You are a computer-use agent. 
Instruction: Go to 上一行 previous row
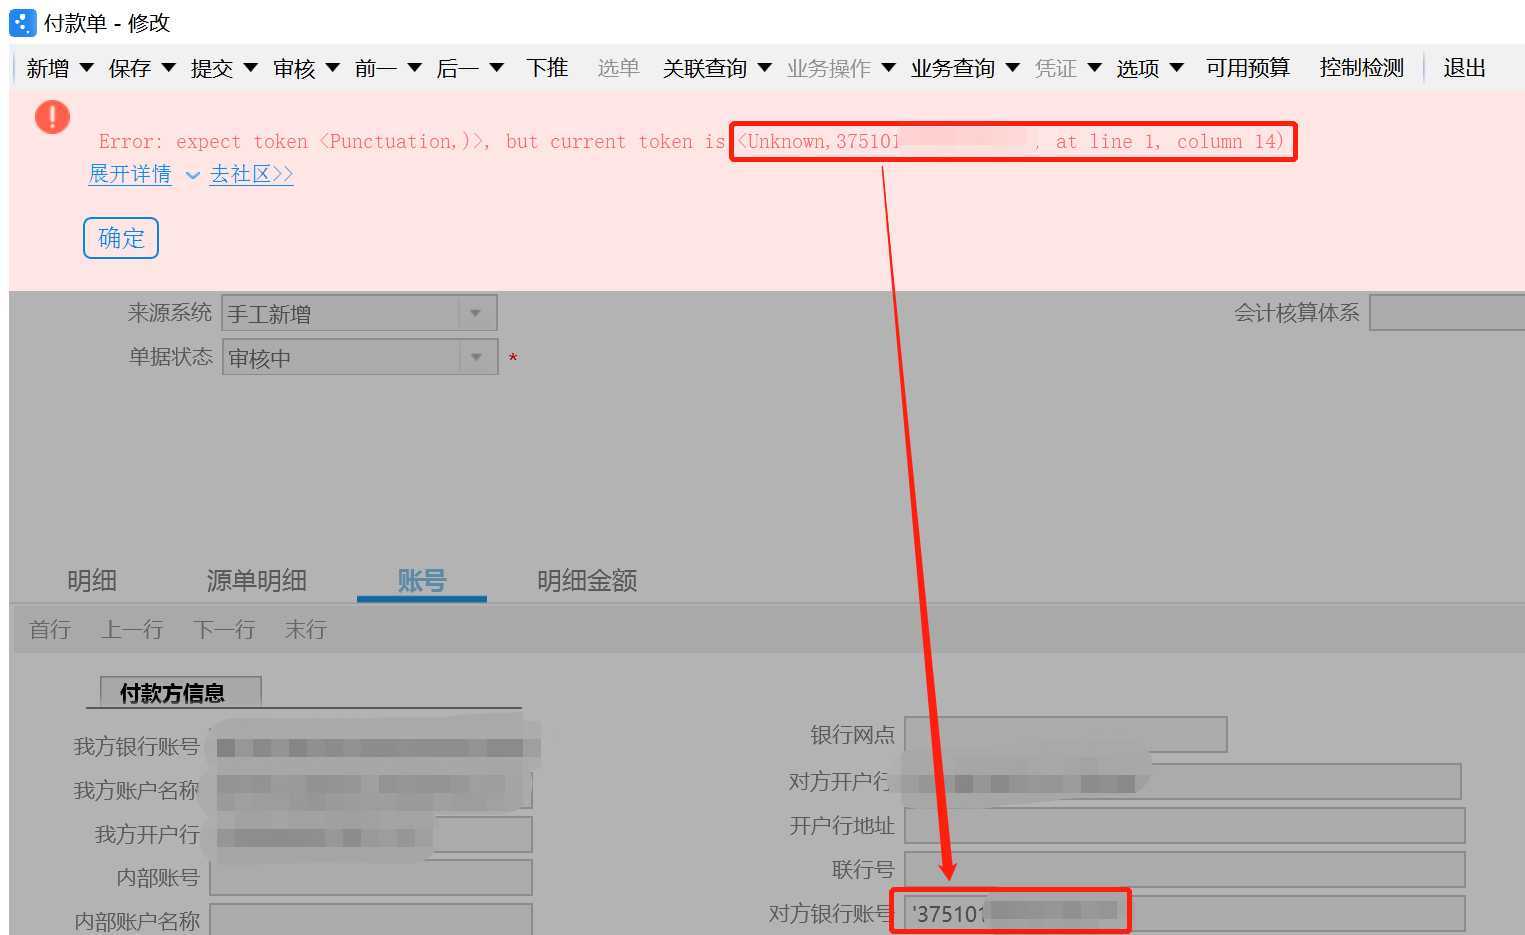(132, 629)
